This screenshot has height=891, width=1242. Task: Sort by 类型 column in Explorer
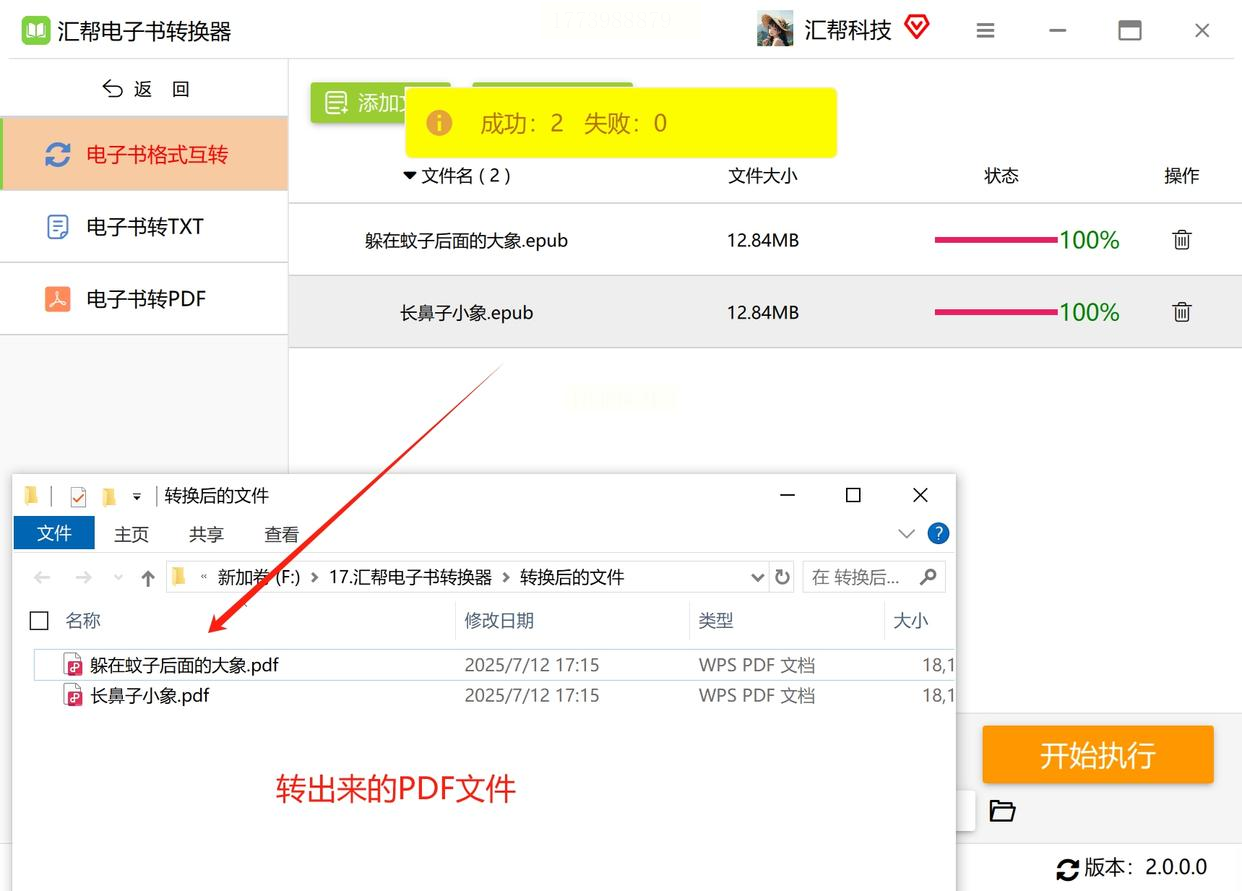coord(716,621)
